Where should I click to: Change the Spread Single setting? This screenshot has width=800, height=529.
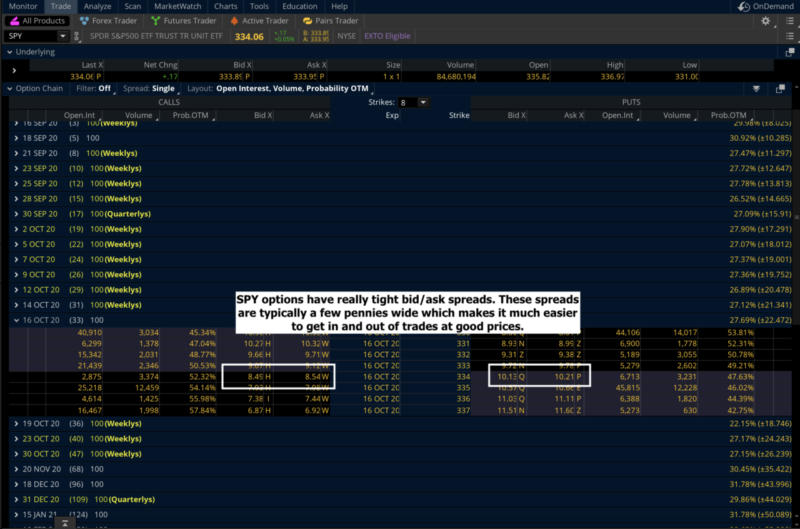[151, 89]
